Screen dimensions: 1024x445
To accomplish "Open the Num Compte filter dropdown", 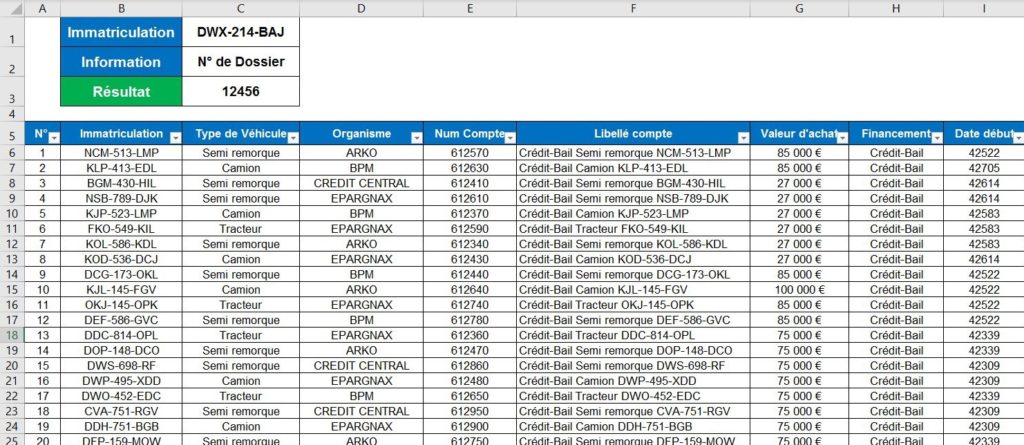I will click(x=509, y=137).
